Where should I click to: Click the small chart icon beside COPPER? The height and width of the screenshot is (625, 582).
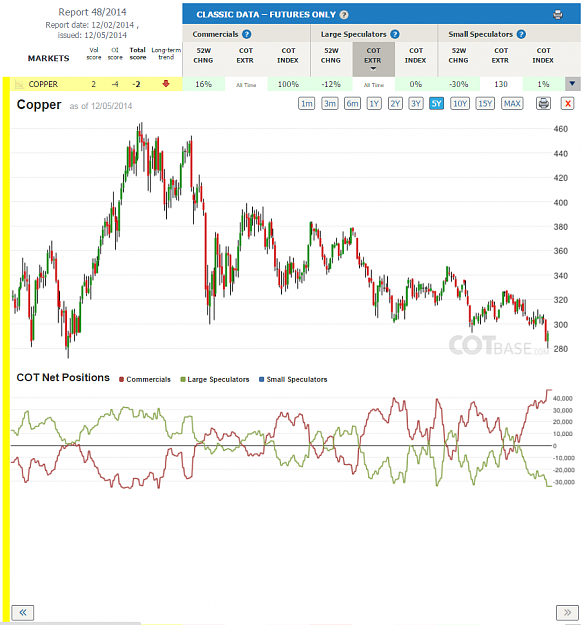click(19, 84)
